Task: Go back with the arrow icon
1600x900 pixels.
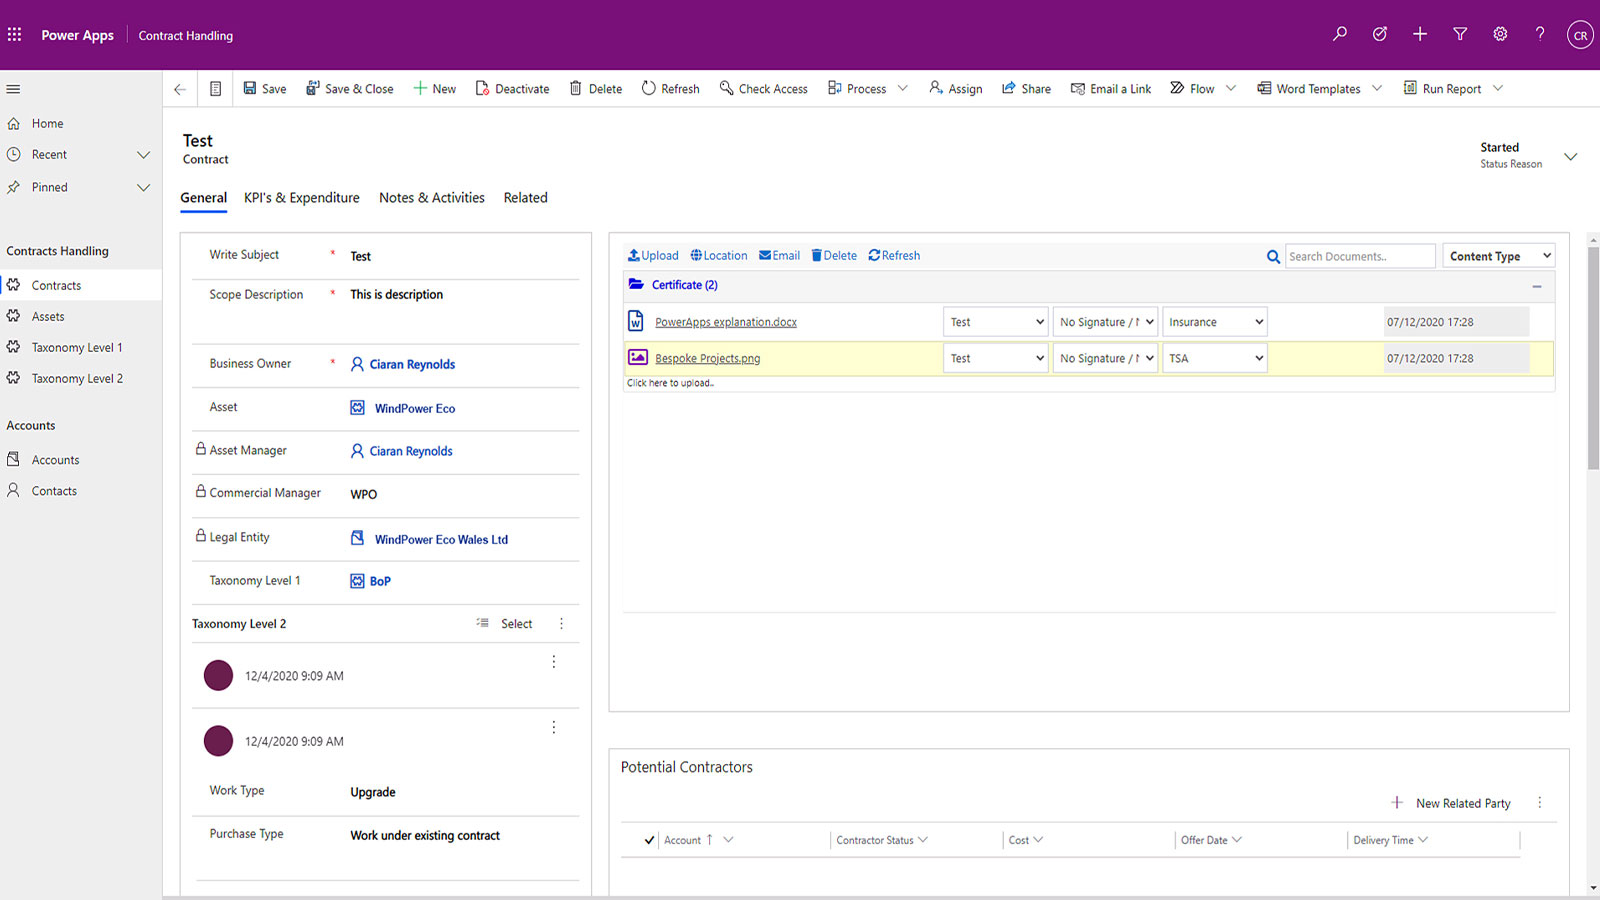Action: (180, 89)
